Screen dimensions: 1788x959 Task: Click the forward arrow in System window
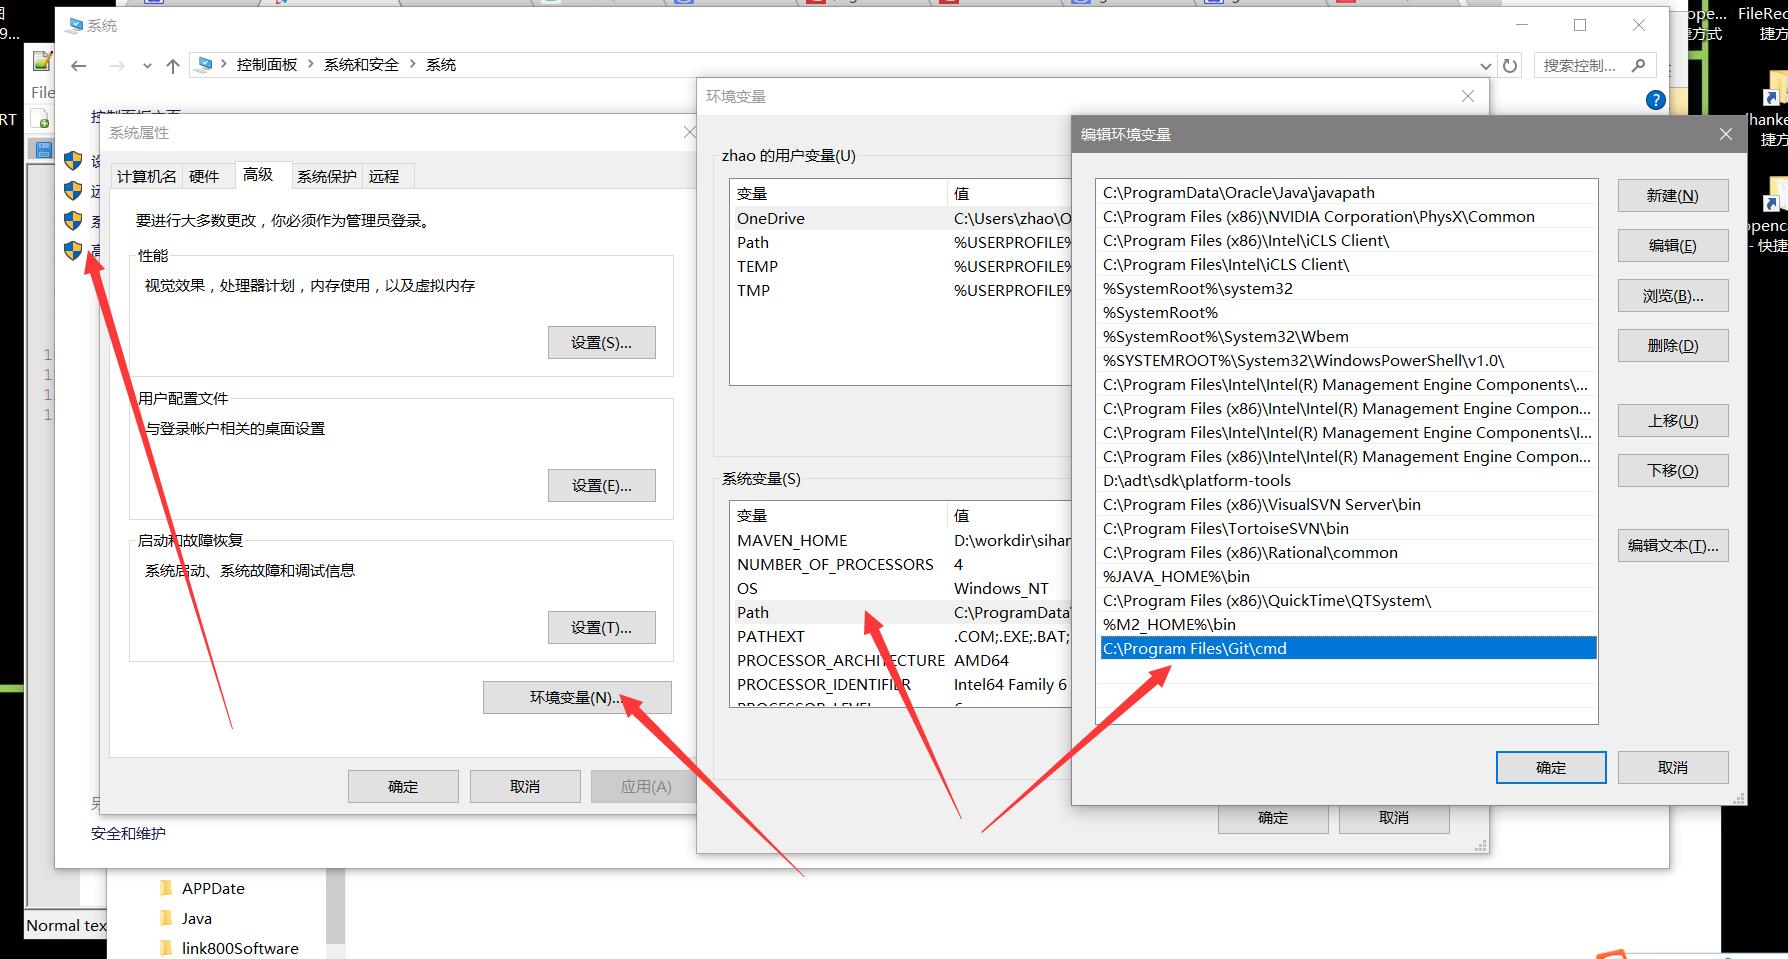pyautogui.click(x=118, y=66)
